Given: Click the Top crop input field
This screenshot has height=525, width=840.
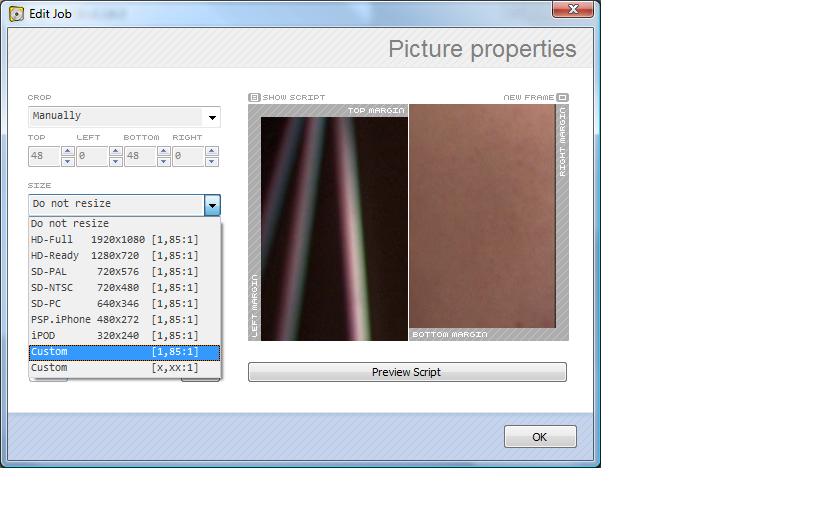Looking at the screenshot, I should click(x=44, y=156).
